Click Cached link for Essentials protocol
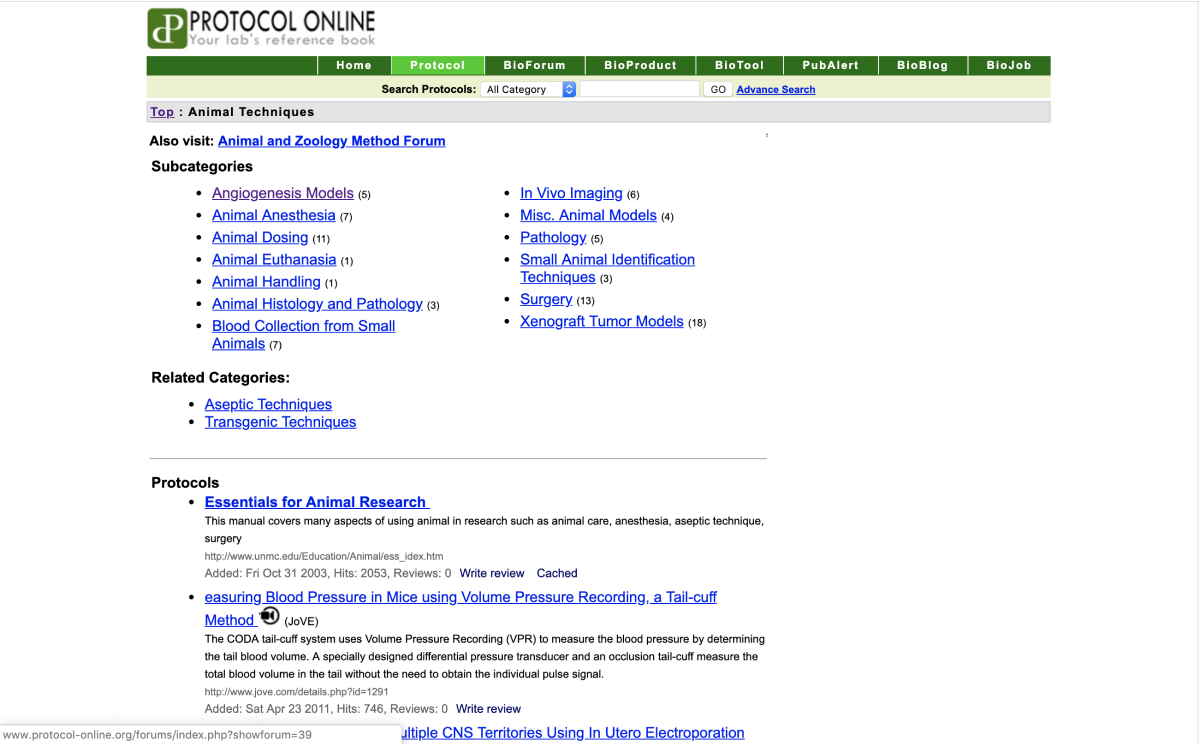Viewport: 1200px width, 750px height. tap(557, 573)
